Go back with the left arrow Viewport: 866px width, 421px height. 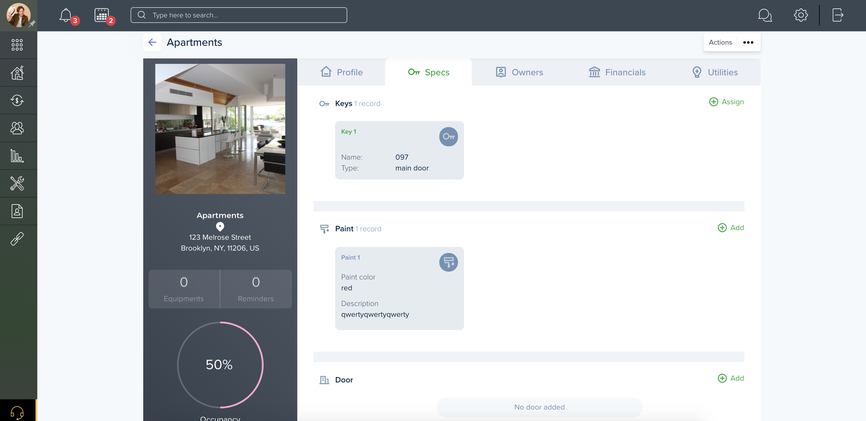(152, 43)
